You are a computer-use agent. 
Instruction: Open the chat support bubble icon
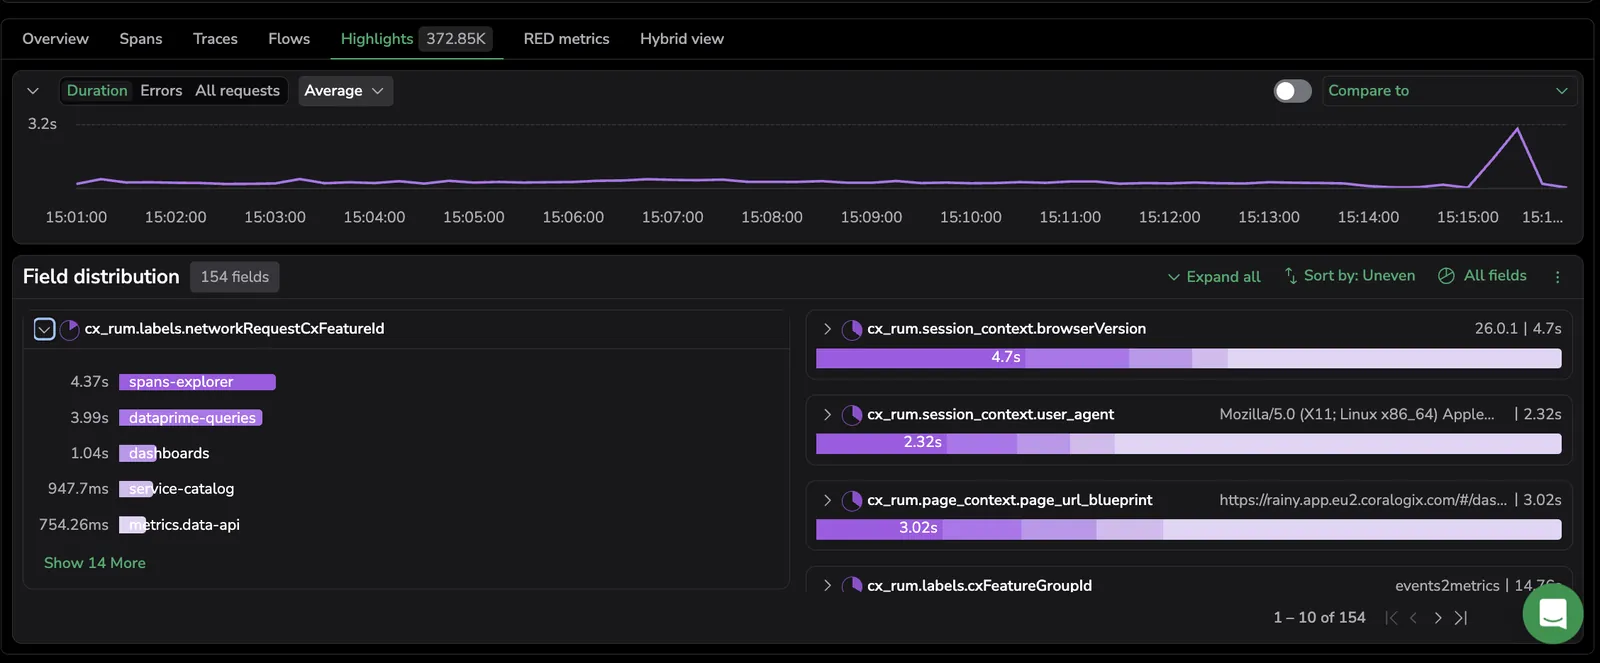tap(1552, 614)
